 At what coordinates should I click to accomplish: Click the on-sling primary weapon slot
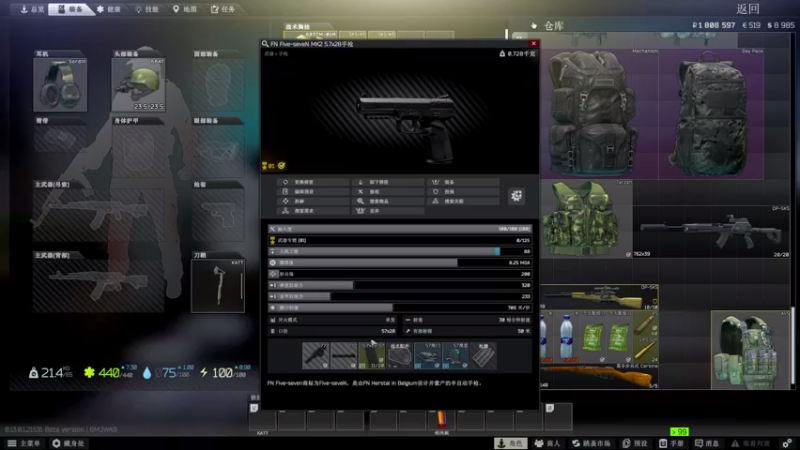98,215
